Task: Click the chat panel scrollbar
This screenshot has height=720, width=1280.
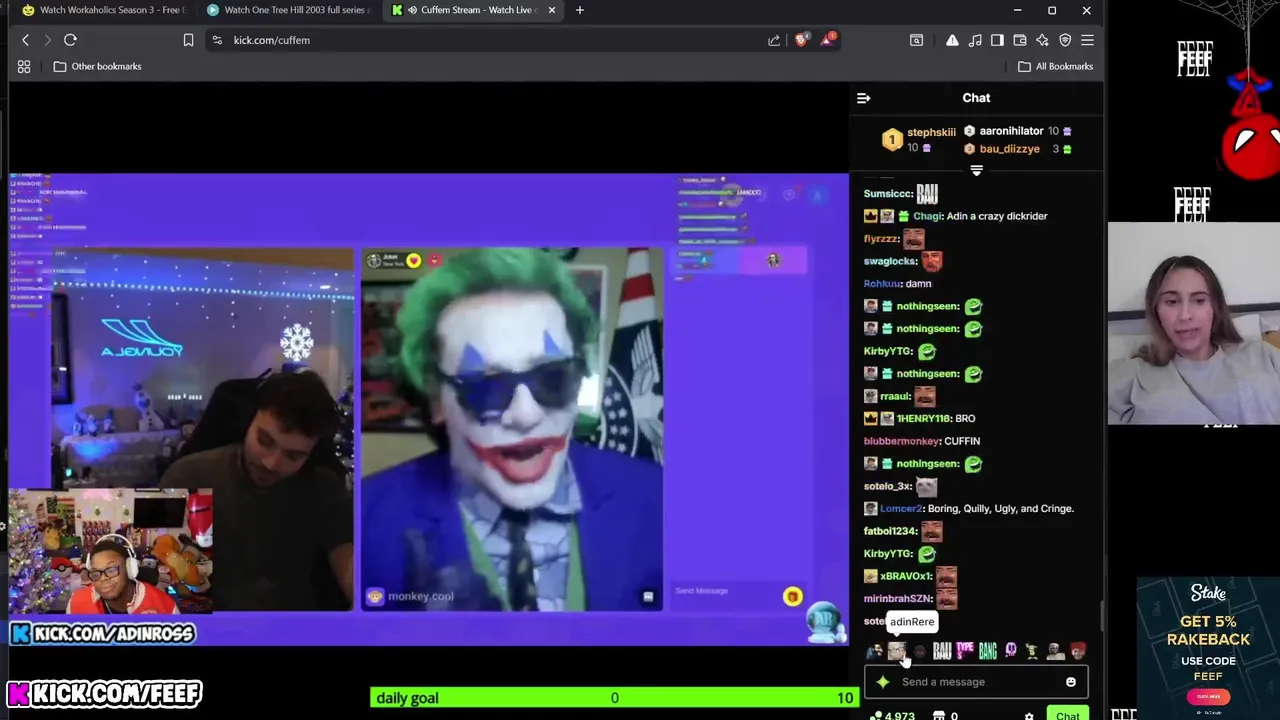Action: point(1101,614)
